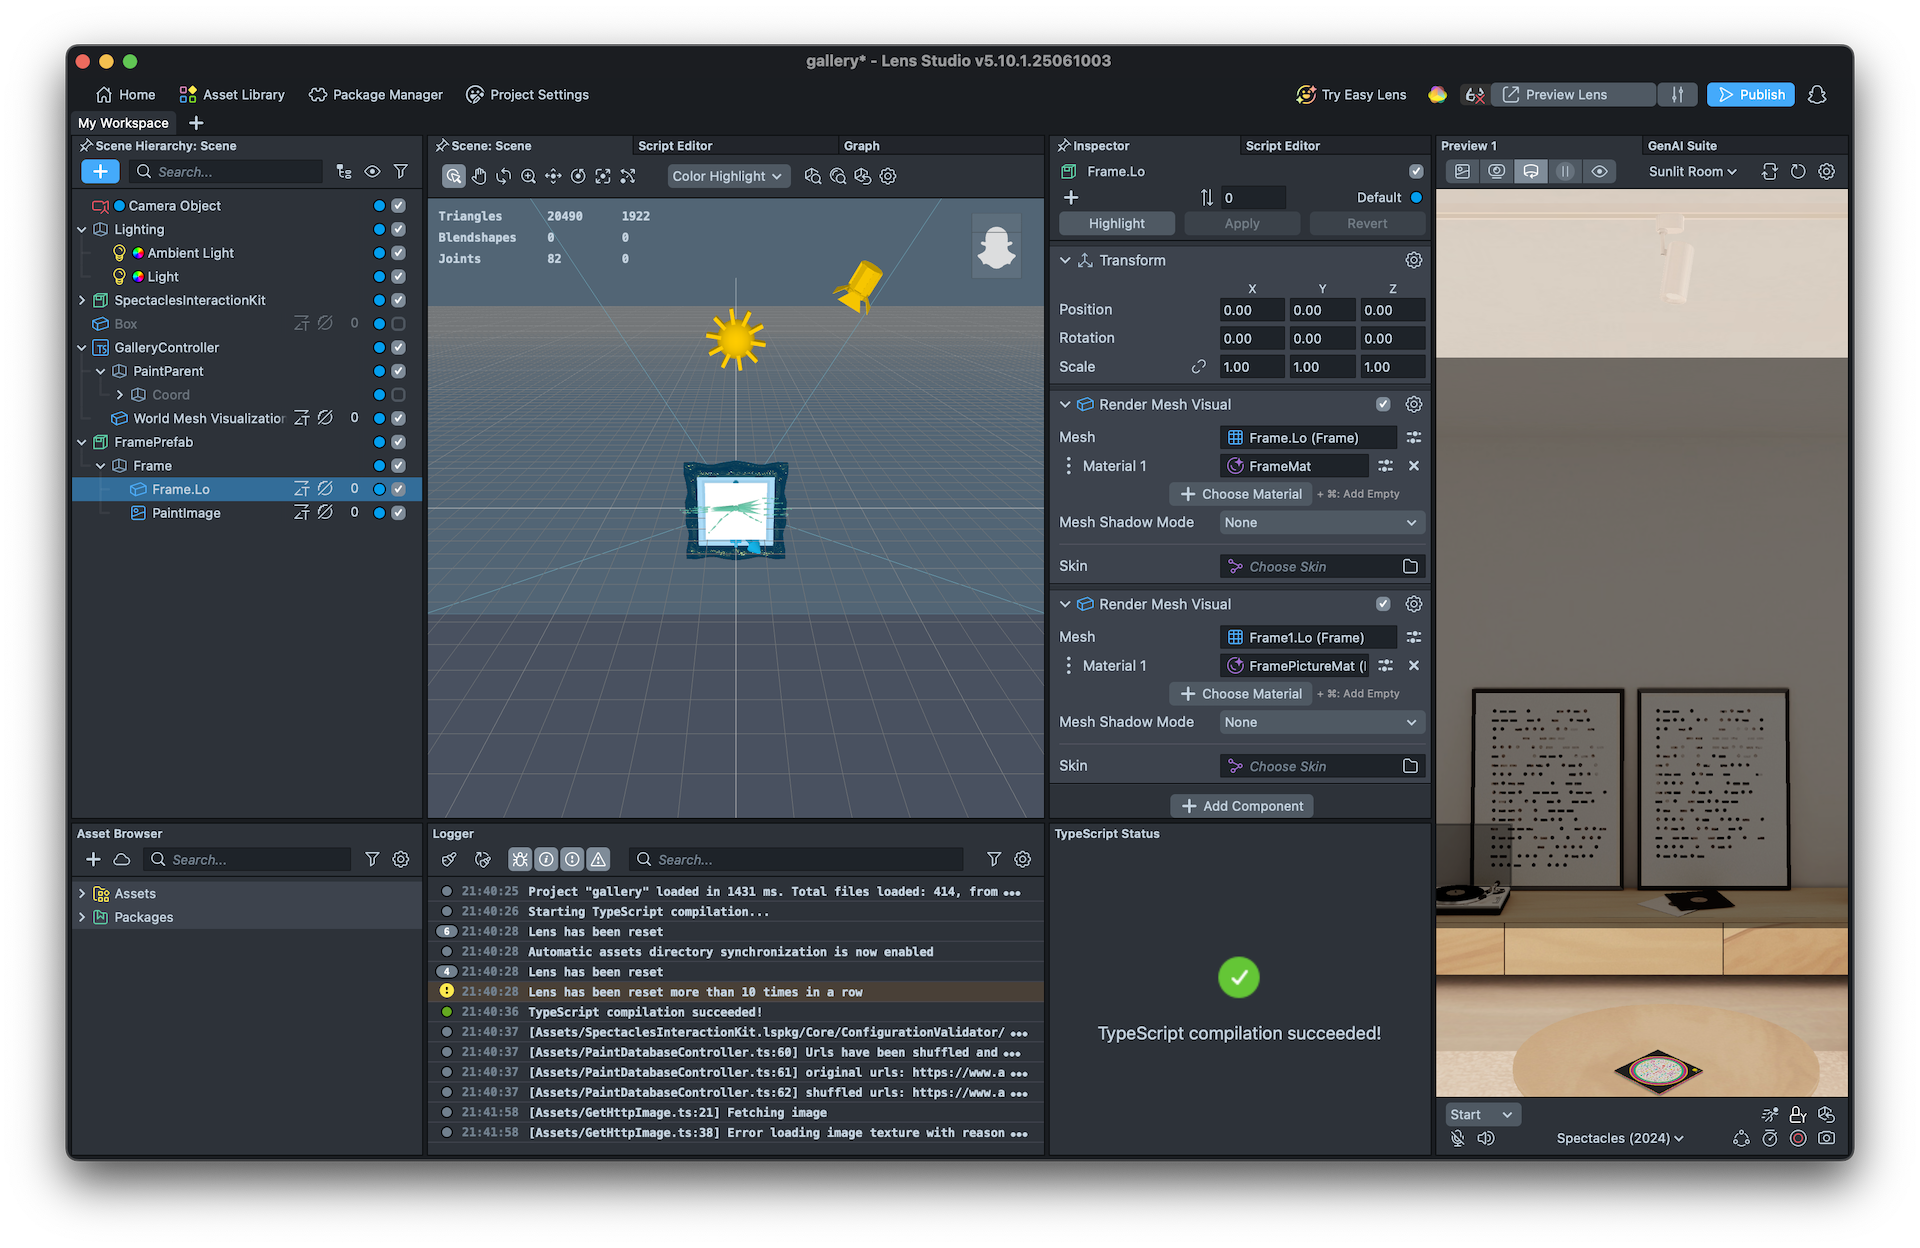
Task: Click Add Component button
Action: pos(1242,806)
